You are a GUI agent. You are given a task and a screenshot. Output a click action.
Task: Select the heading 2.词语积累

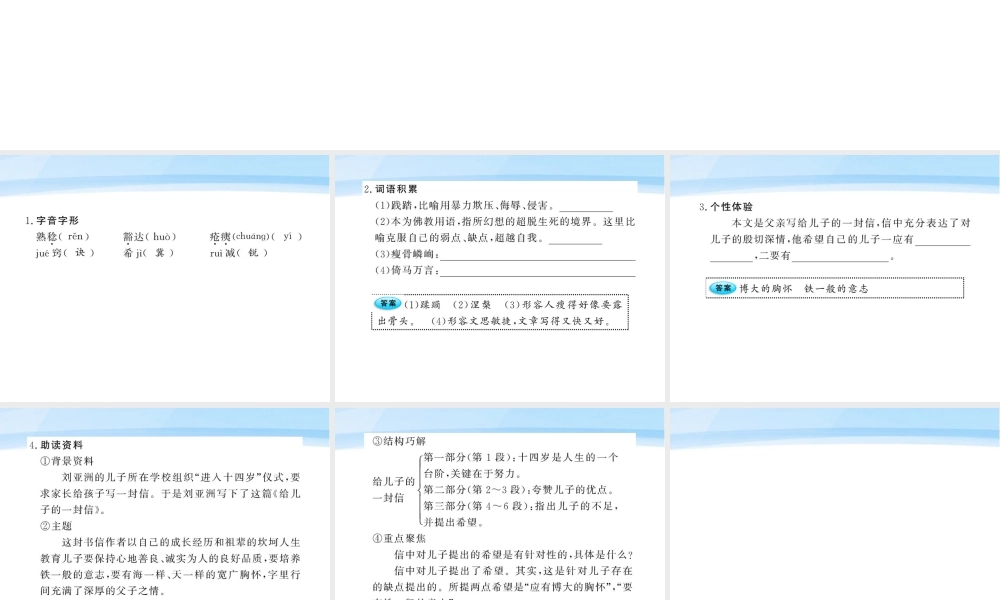(x=391, y=189)
